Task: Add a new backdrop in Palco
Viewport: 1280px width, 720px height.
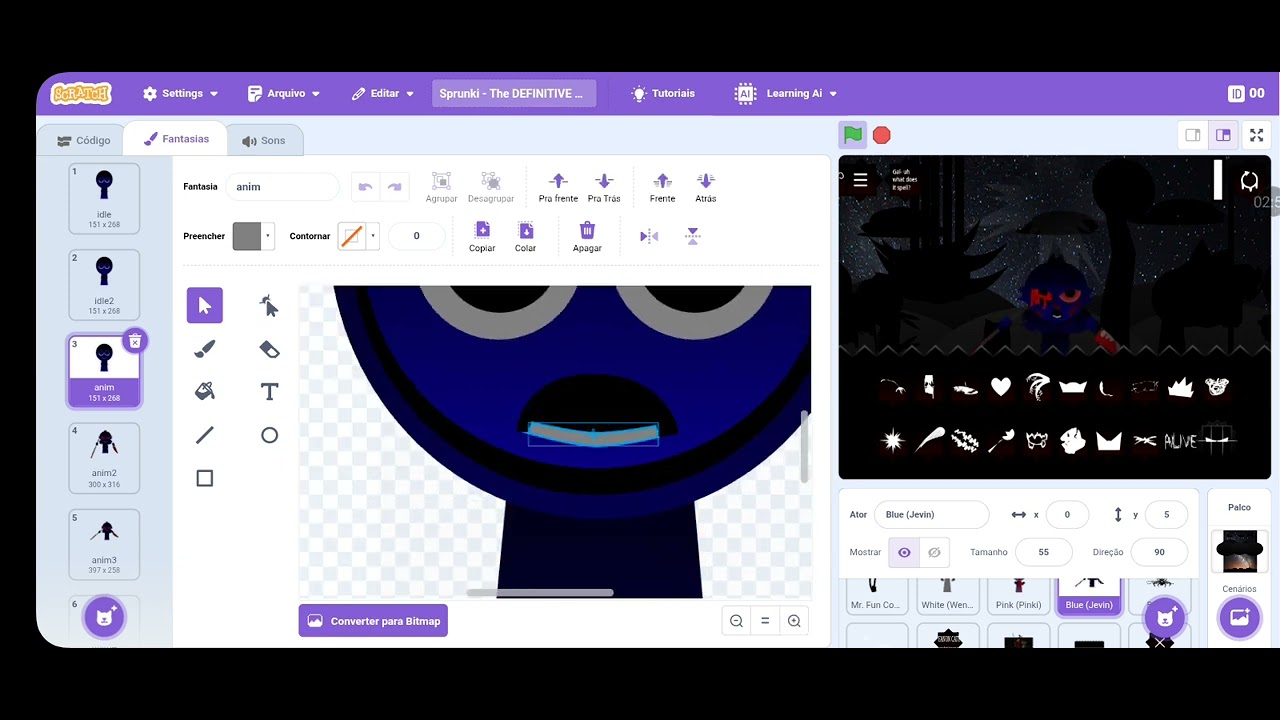Action: click(x=1239, y=618)
